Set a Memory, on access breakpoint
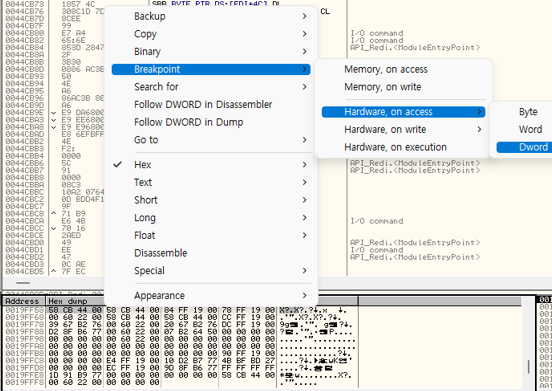 point(386,69)
